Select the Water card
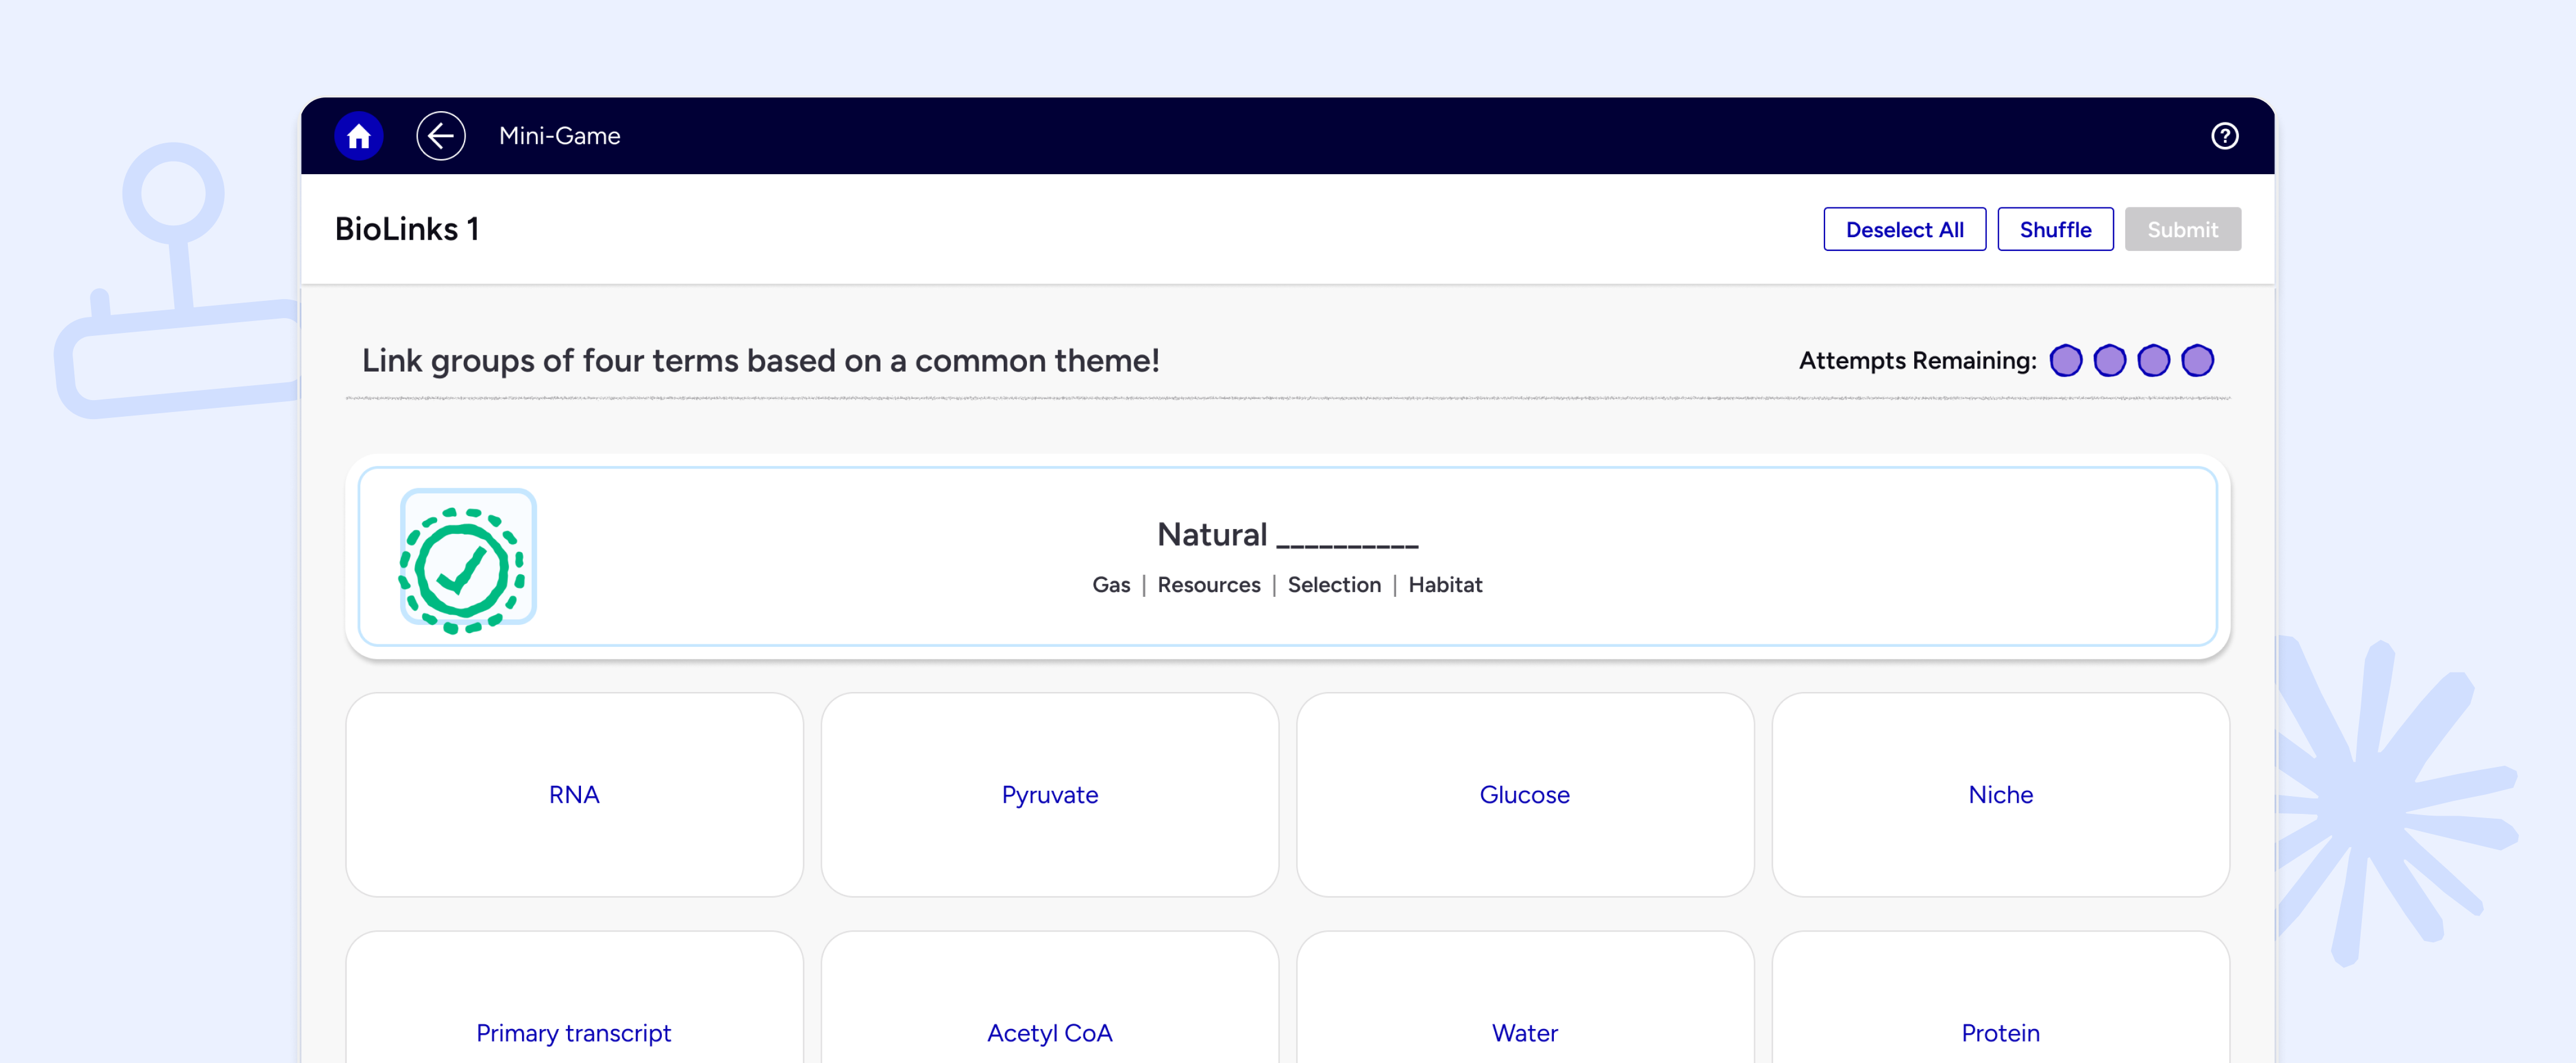2576x1063 pixels. tap(1525, 998)
